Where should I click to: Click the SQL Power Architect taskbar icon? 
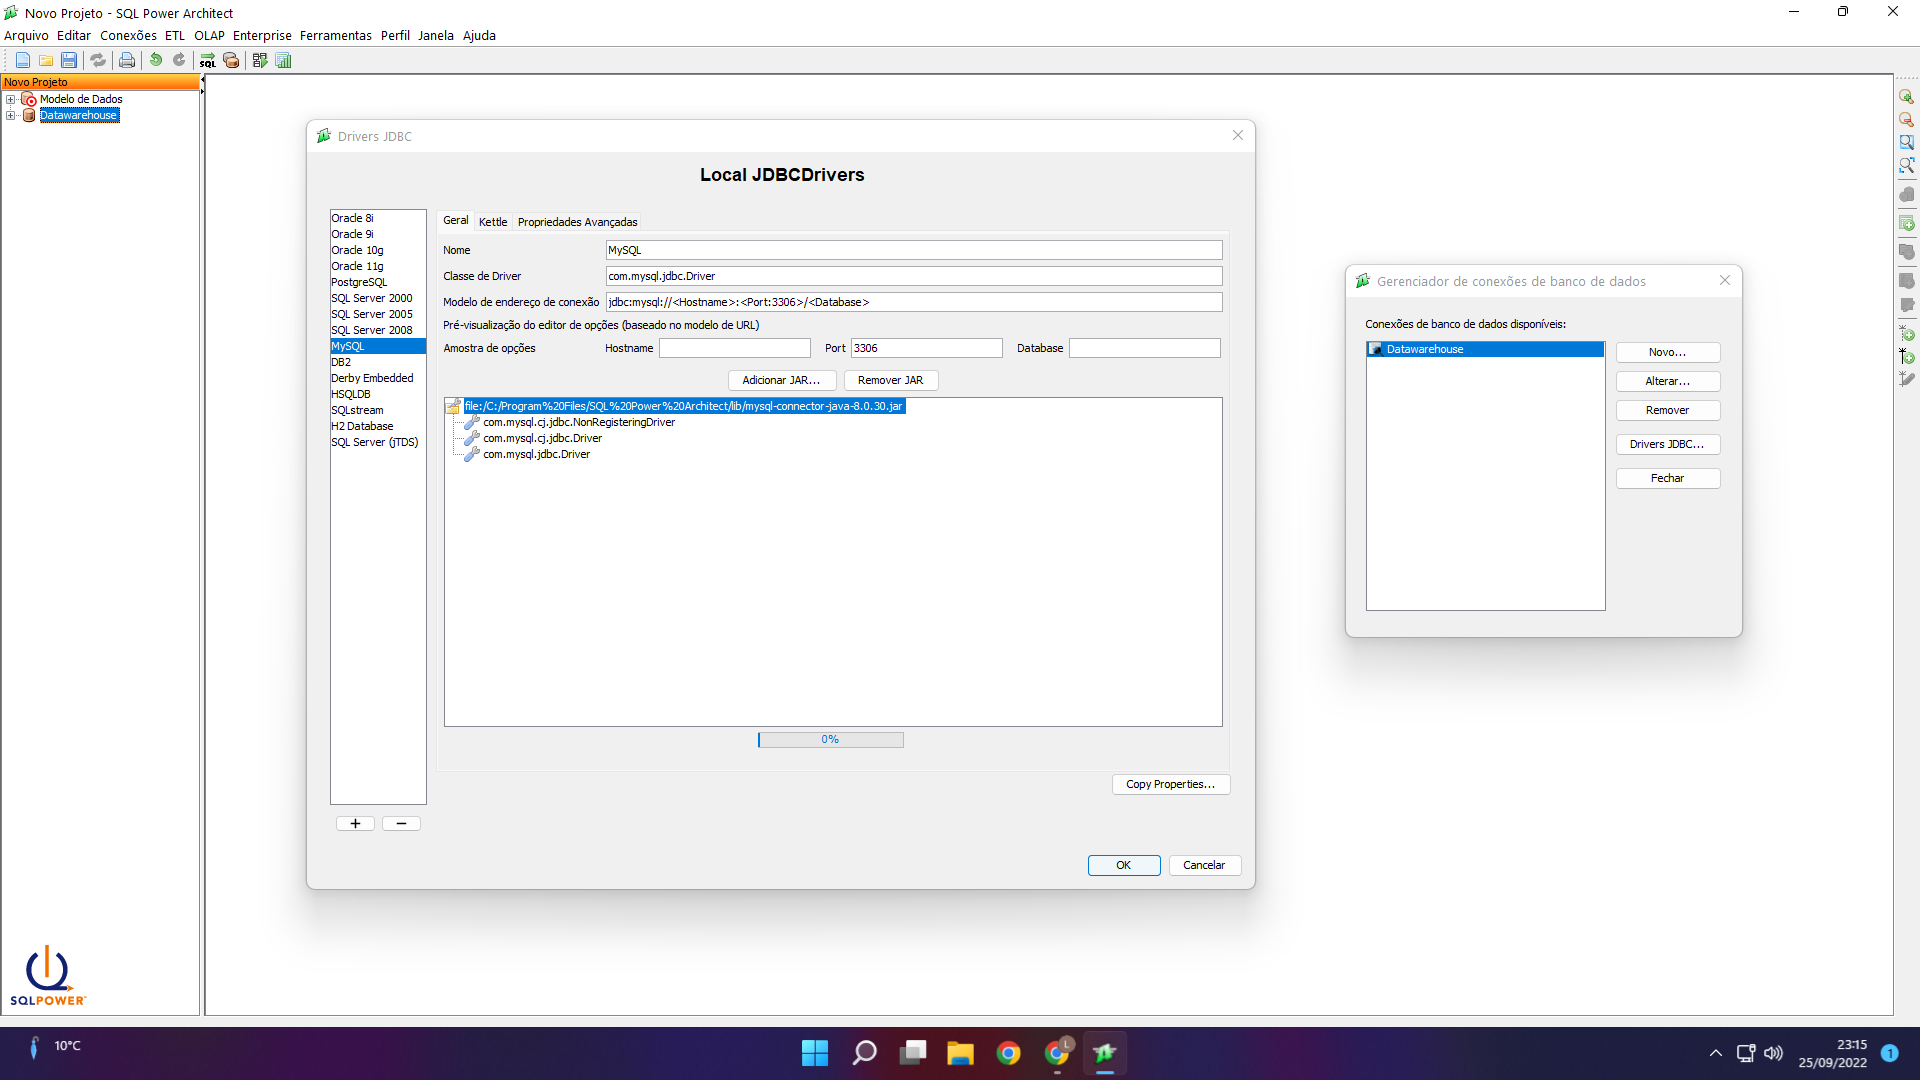[1105, 1053]
